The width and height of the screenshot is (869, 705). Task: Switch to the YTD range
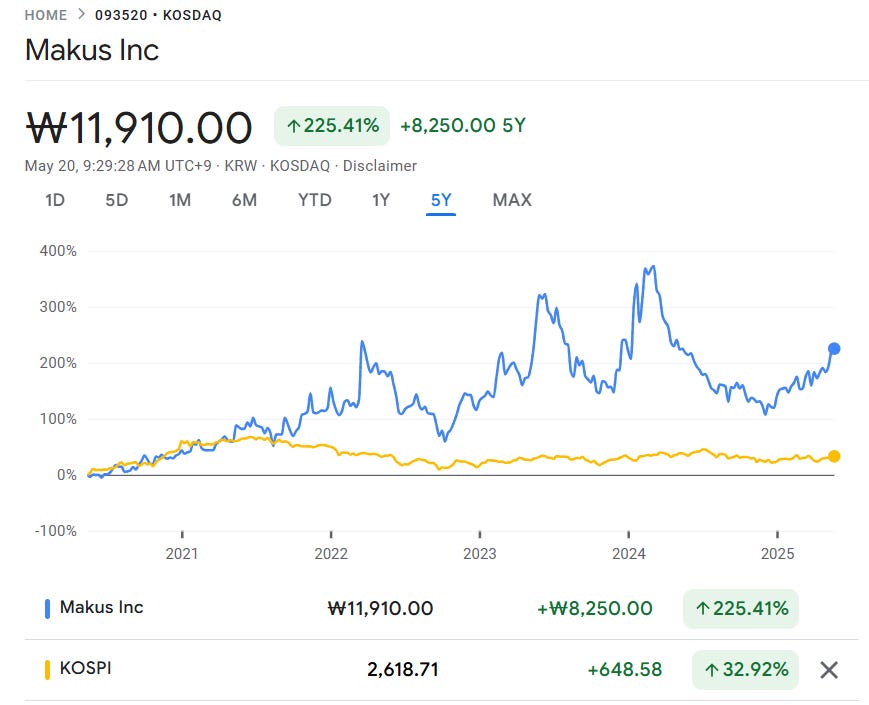point(315,200)
